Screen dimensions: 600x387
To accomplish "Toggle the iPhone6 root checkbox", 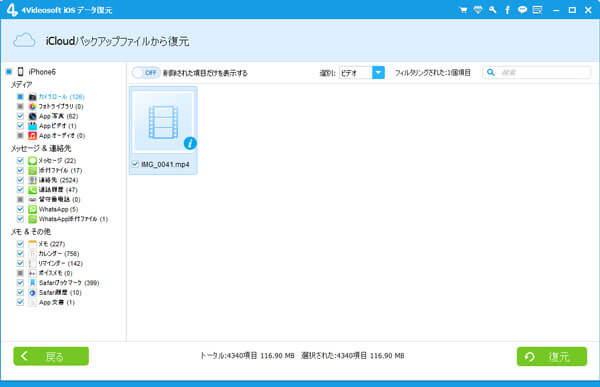I will [x=9, y=72].
